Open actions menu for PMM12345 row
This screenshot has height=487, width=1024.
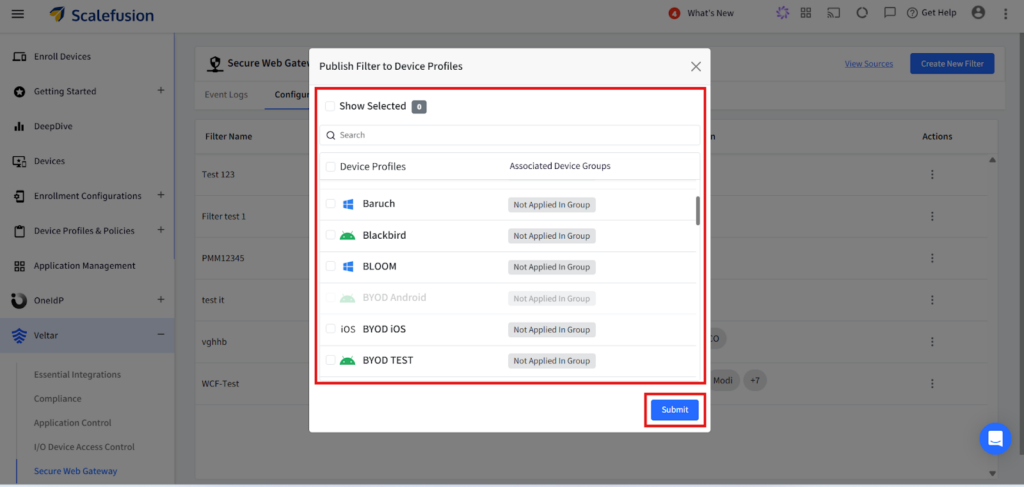(x=933, y=258)
